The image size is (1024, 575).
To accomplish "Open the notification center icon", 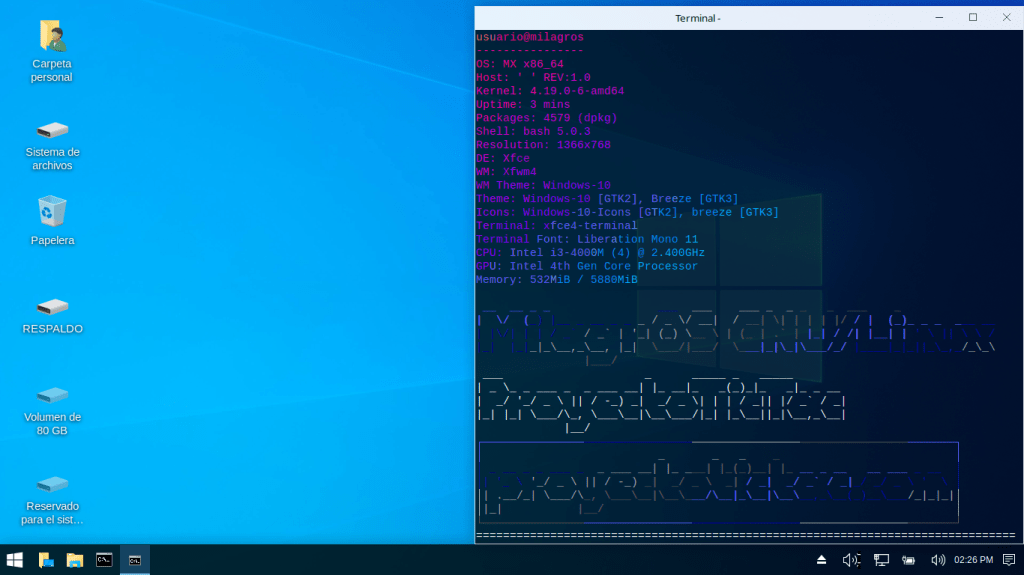I will 1009,560.
